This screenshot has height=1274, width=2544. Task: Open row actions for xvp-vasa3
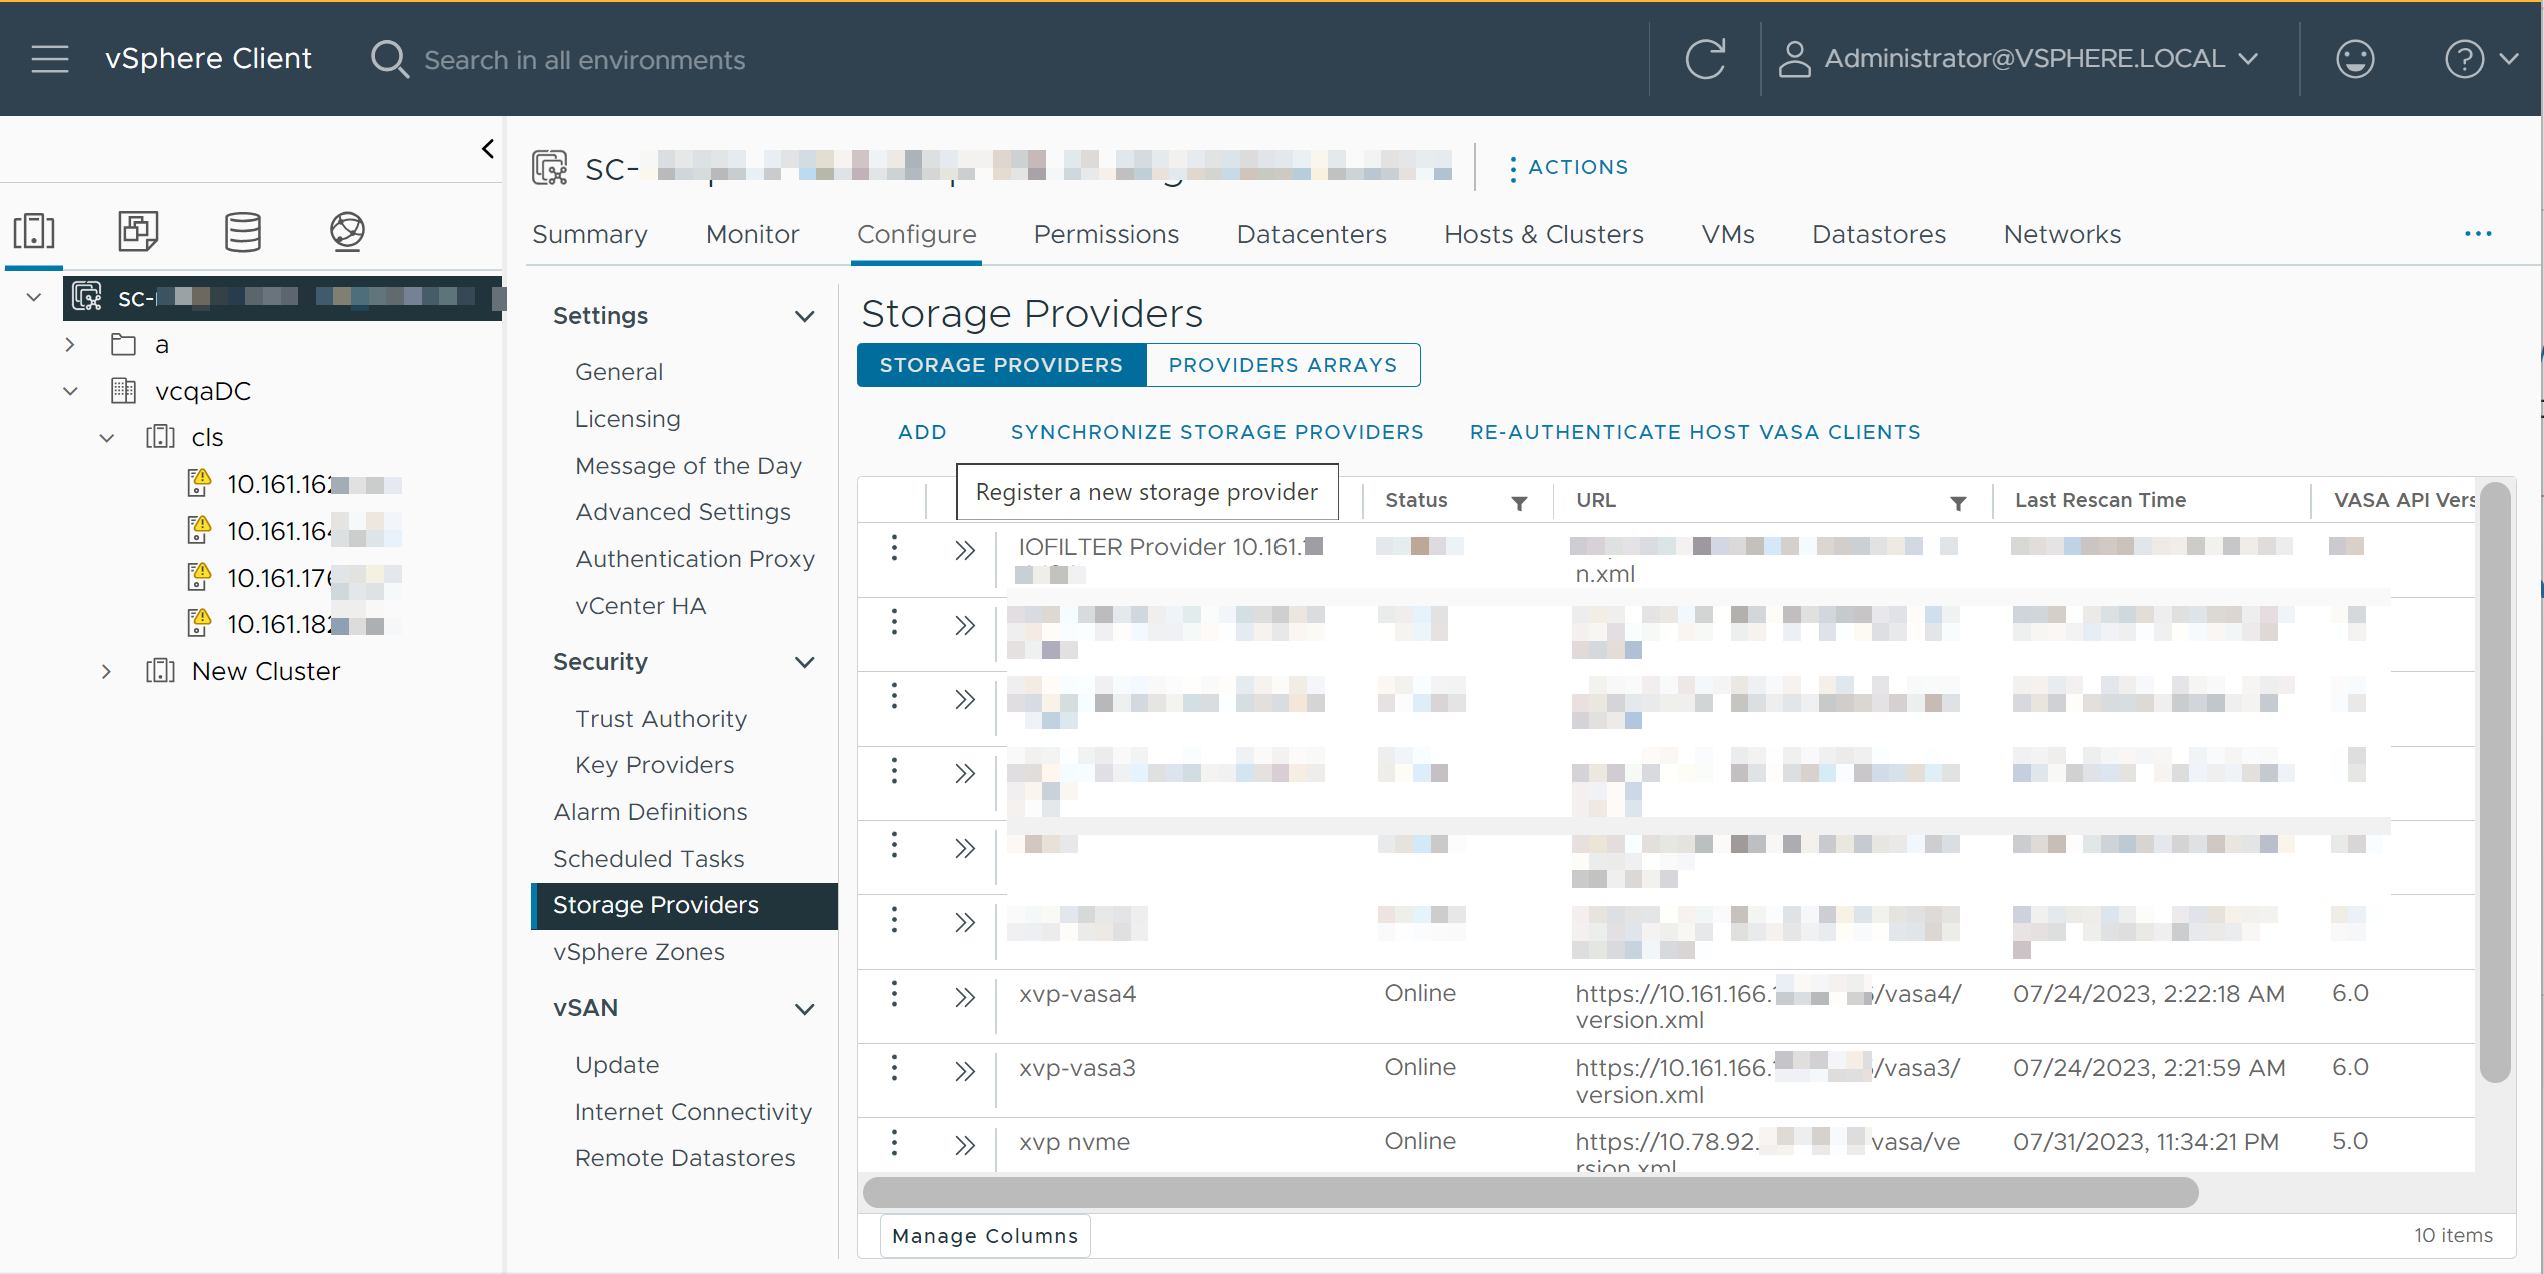pyautogui.click(x=894, y=1069)
